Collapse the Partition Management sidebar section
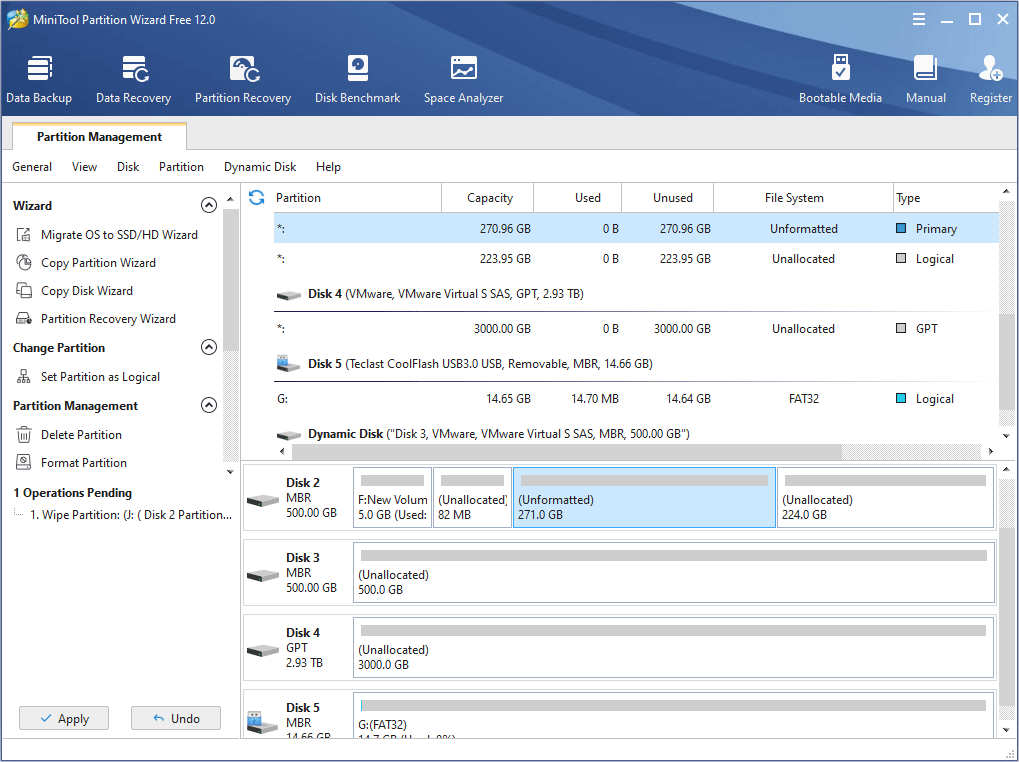The image size is (1019, 762). pyautogui.click(x=209, y=405)
